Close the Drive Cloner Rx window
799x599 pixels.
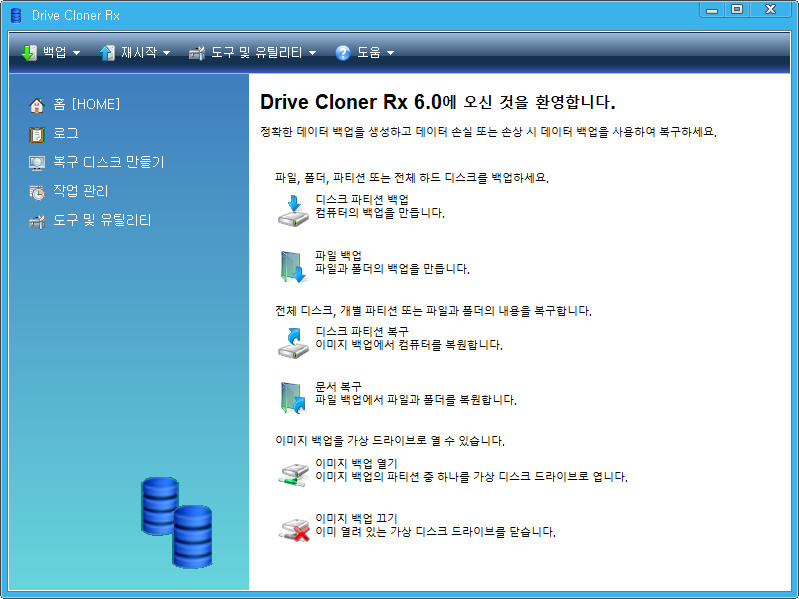pos(770,10)
